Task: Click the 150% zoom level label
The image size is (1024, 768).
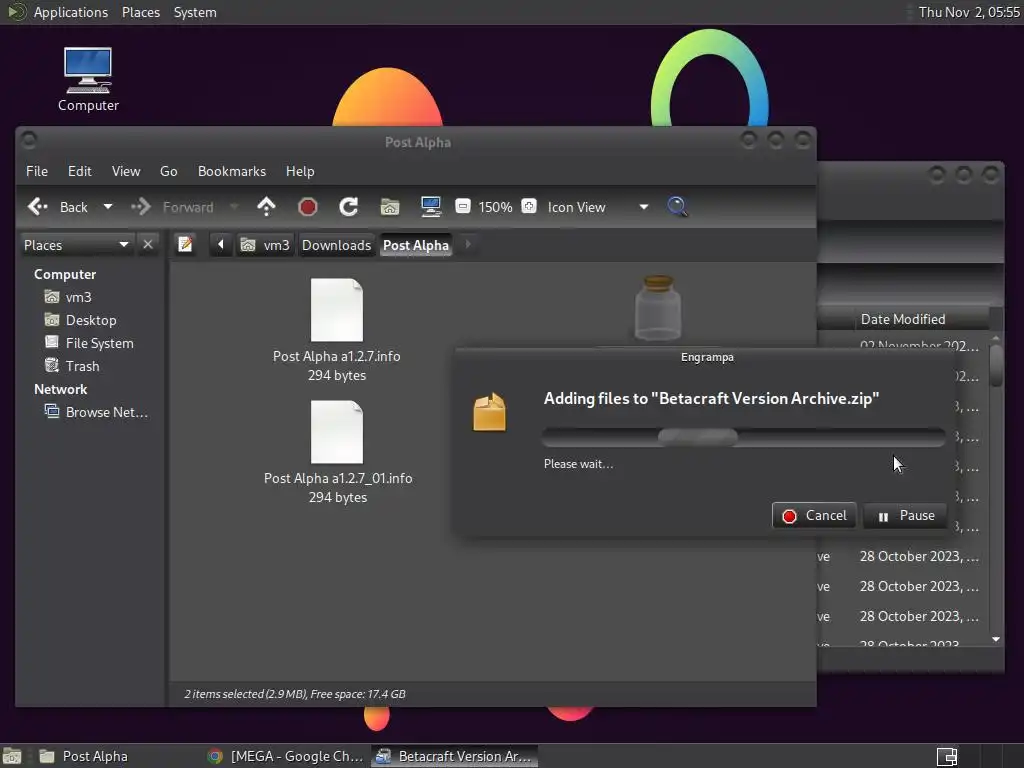Action: (x=495, y=207)
